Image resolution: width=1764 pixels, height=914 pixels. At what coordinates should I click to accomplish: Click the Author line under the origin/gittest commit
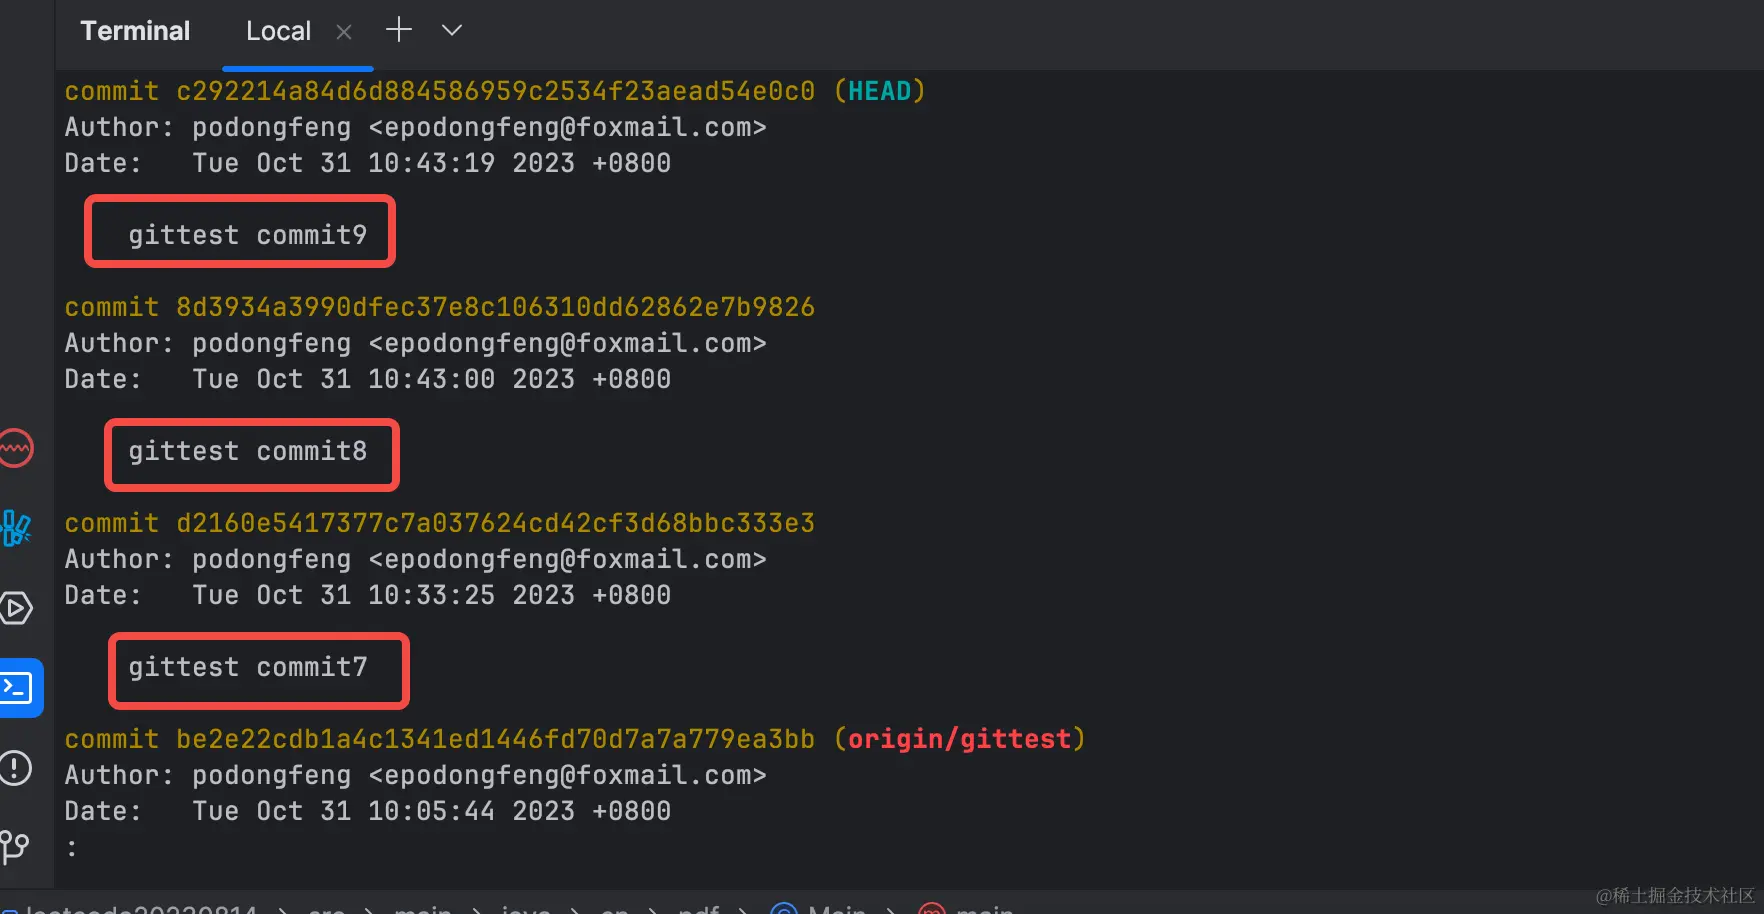[415, 775]
